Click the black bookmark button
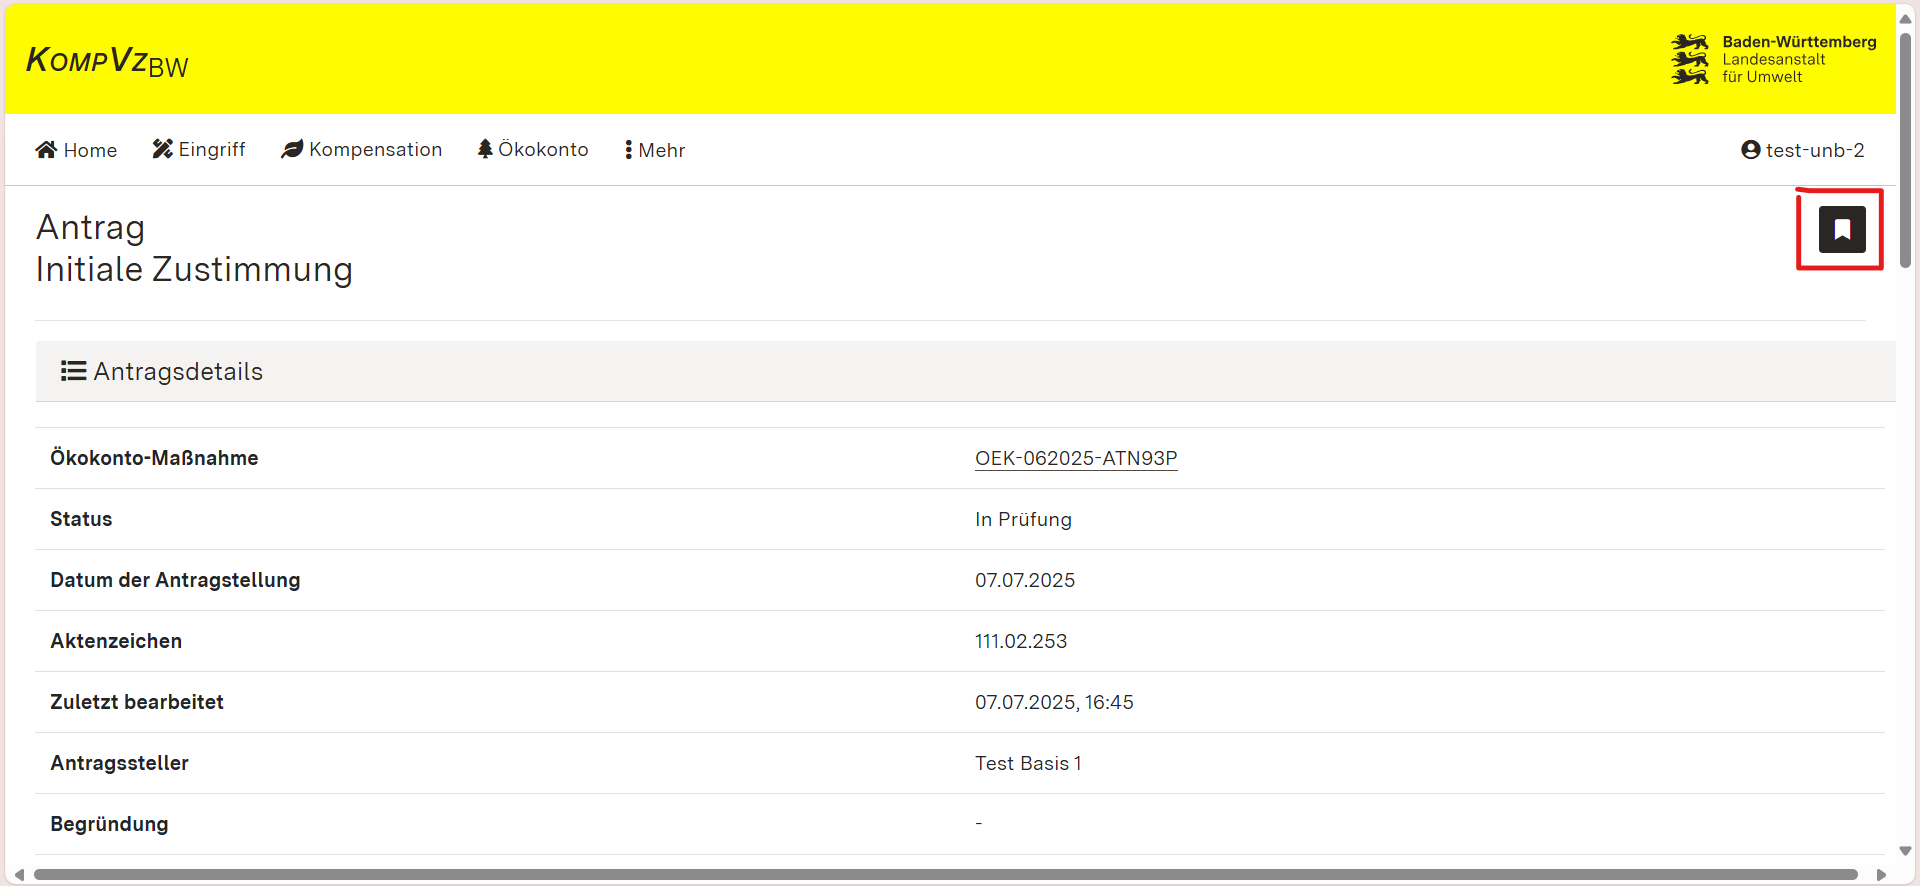 (x=1841, y=230)
